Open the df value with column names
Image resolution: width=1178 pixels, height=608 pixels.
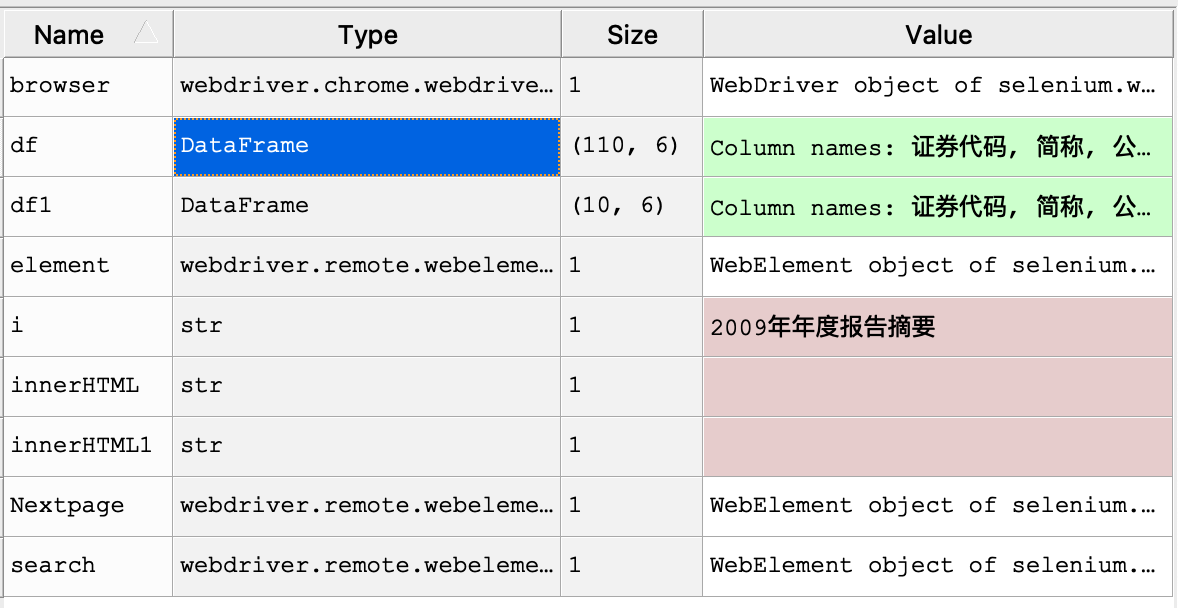[x=938, y=147]
